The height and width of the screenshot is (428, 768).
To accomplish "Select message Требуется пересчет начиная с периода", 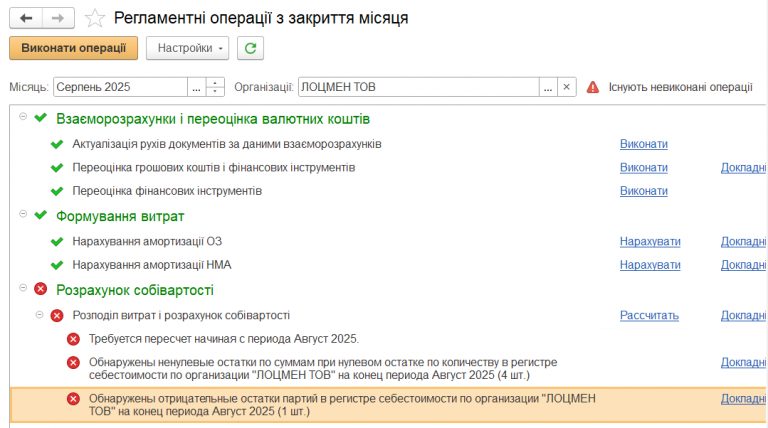I will click(x=224, y=339).
